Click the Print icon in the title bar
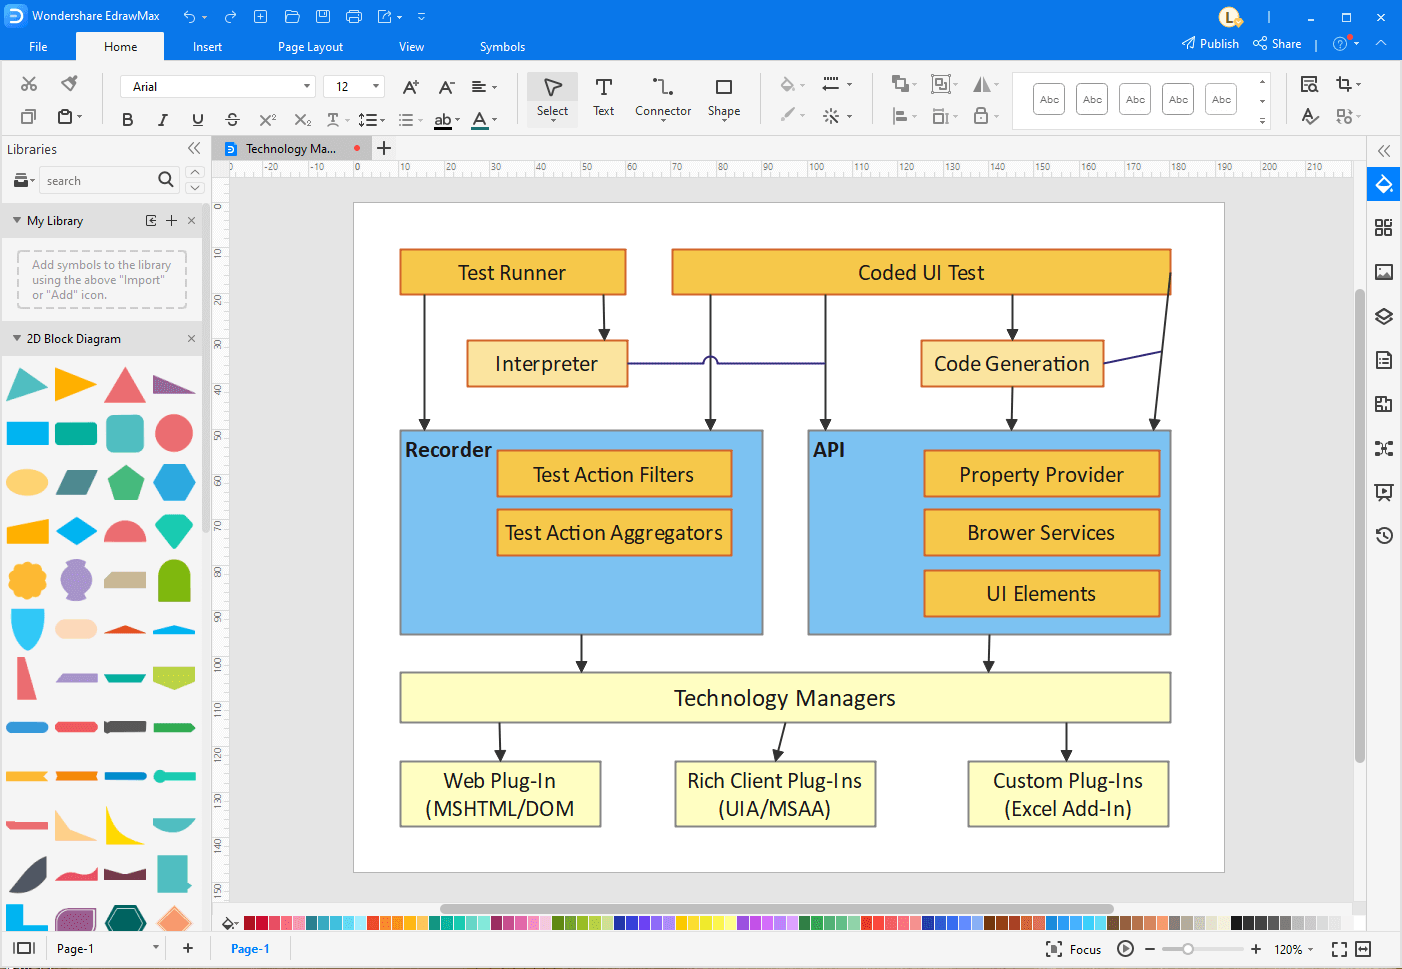Screen dimensions: 1402x969 click(x=353, y=15)
